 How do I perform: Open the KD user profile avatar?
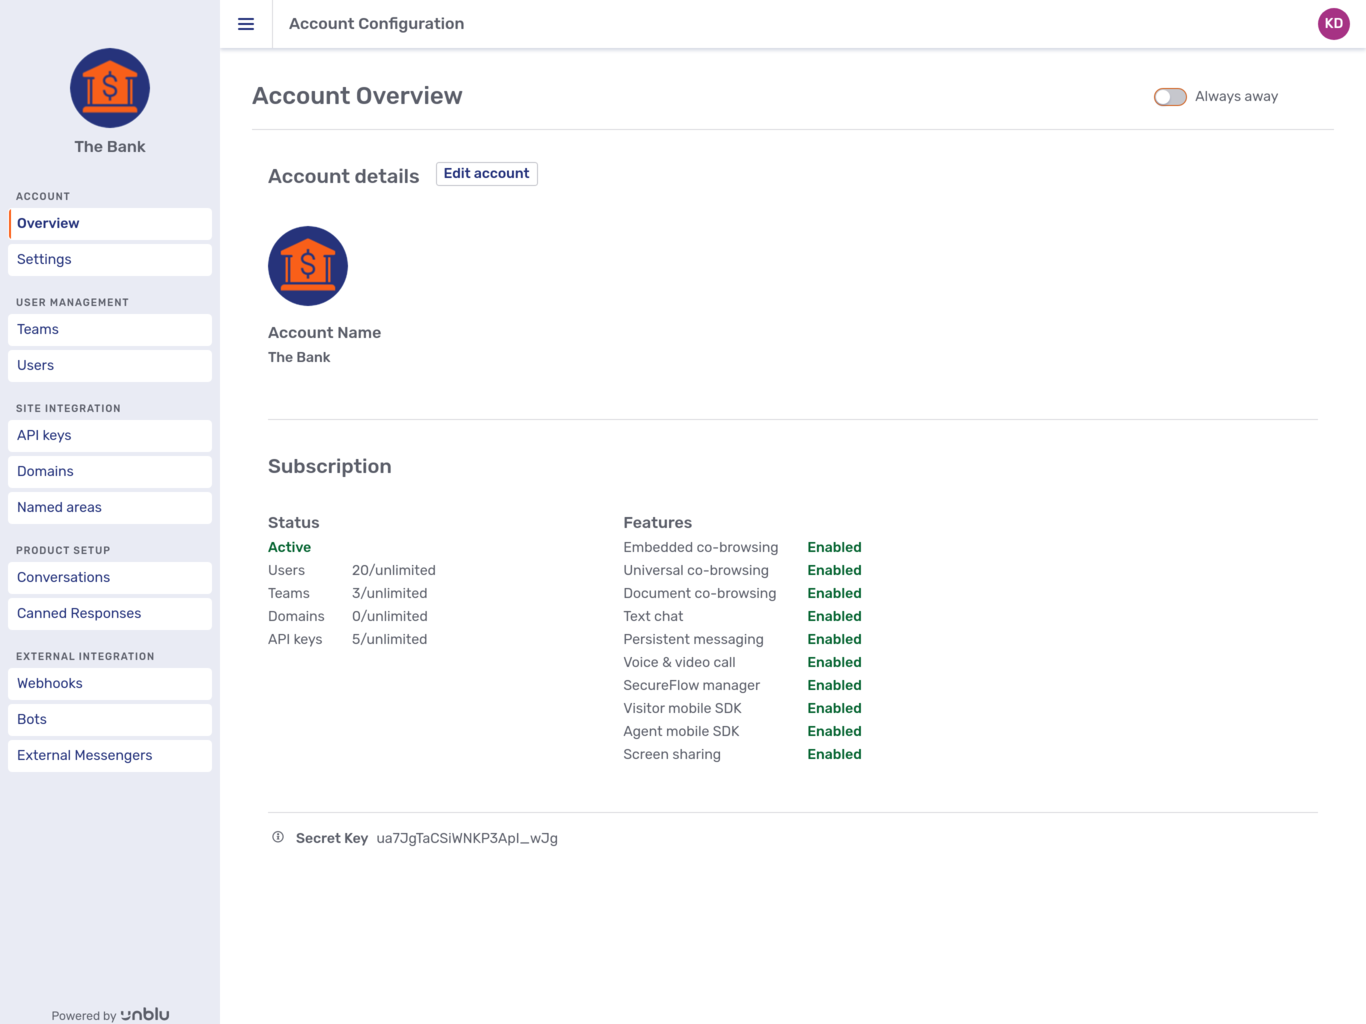point(1333,23)
